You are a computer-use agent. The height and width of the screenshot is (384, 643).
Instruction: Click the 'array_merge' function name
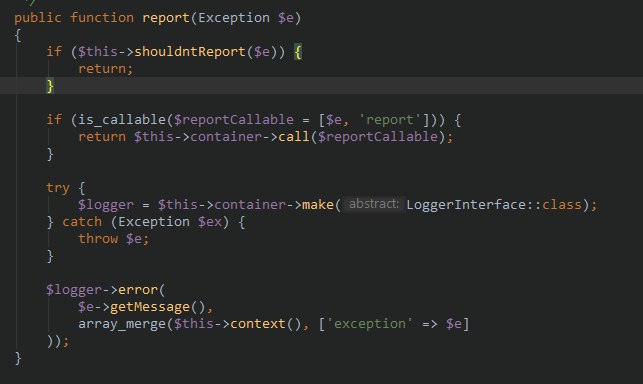(122, 324)
